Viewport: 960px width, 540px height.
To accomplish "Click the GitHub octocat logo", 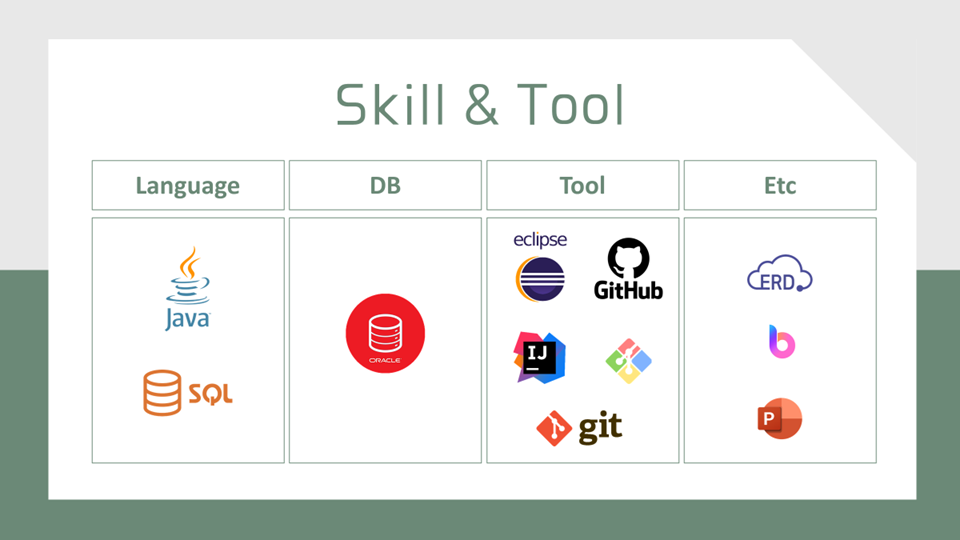I will click(628, 269).
